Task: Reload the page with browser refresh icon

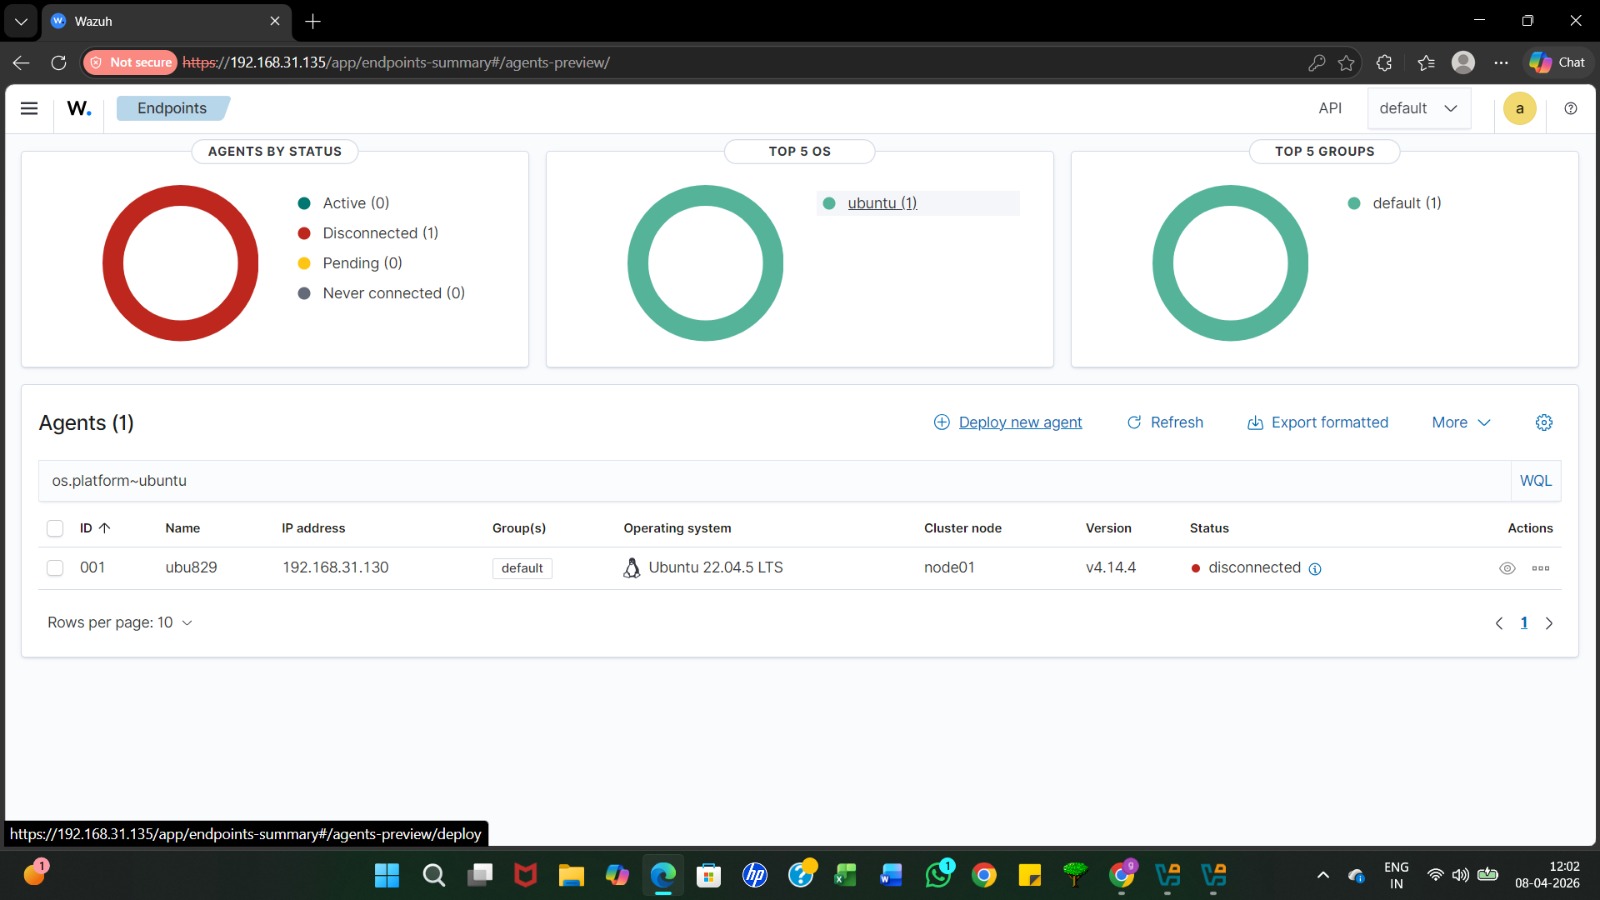Action: [x=59, y=62]
